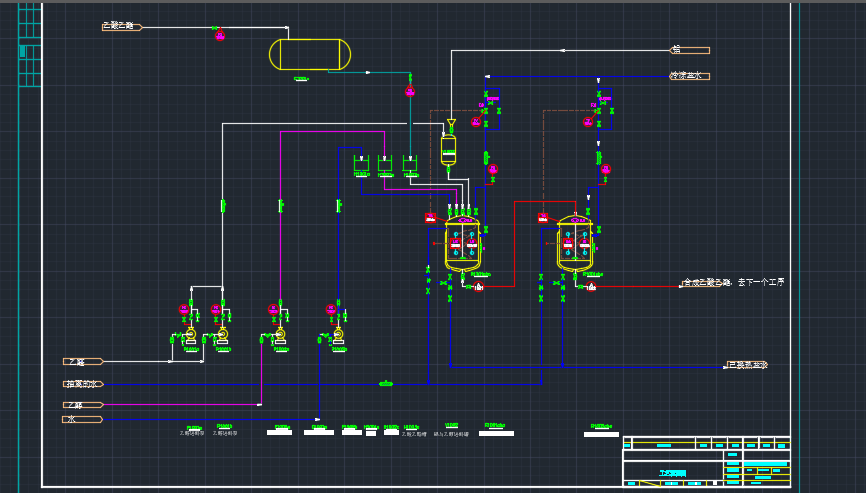Click the rightmost pump symbol in pump row
Screen dimensions: 866x493
tap(338, 334)
